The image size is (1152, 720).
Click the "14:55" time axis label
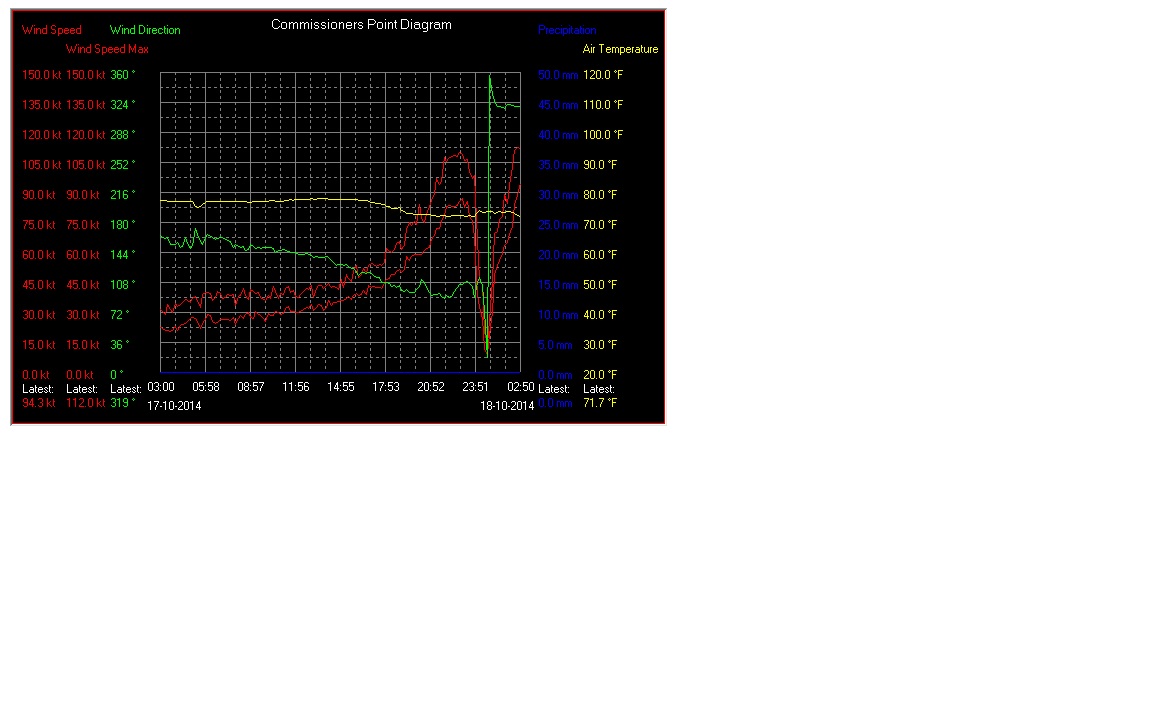pyautogui.click(x=341, y=387)
